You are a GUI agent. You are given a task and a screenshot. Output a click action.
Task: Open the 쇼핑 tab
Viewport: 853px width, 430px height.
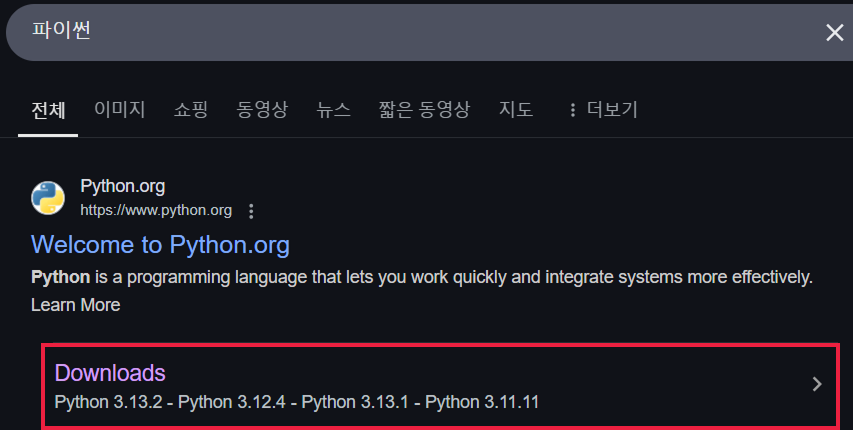pyautogui.click(x=191, y=110)
